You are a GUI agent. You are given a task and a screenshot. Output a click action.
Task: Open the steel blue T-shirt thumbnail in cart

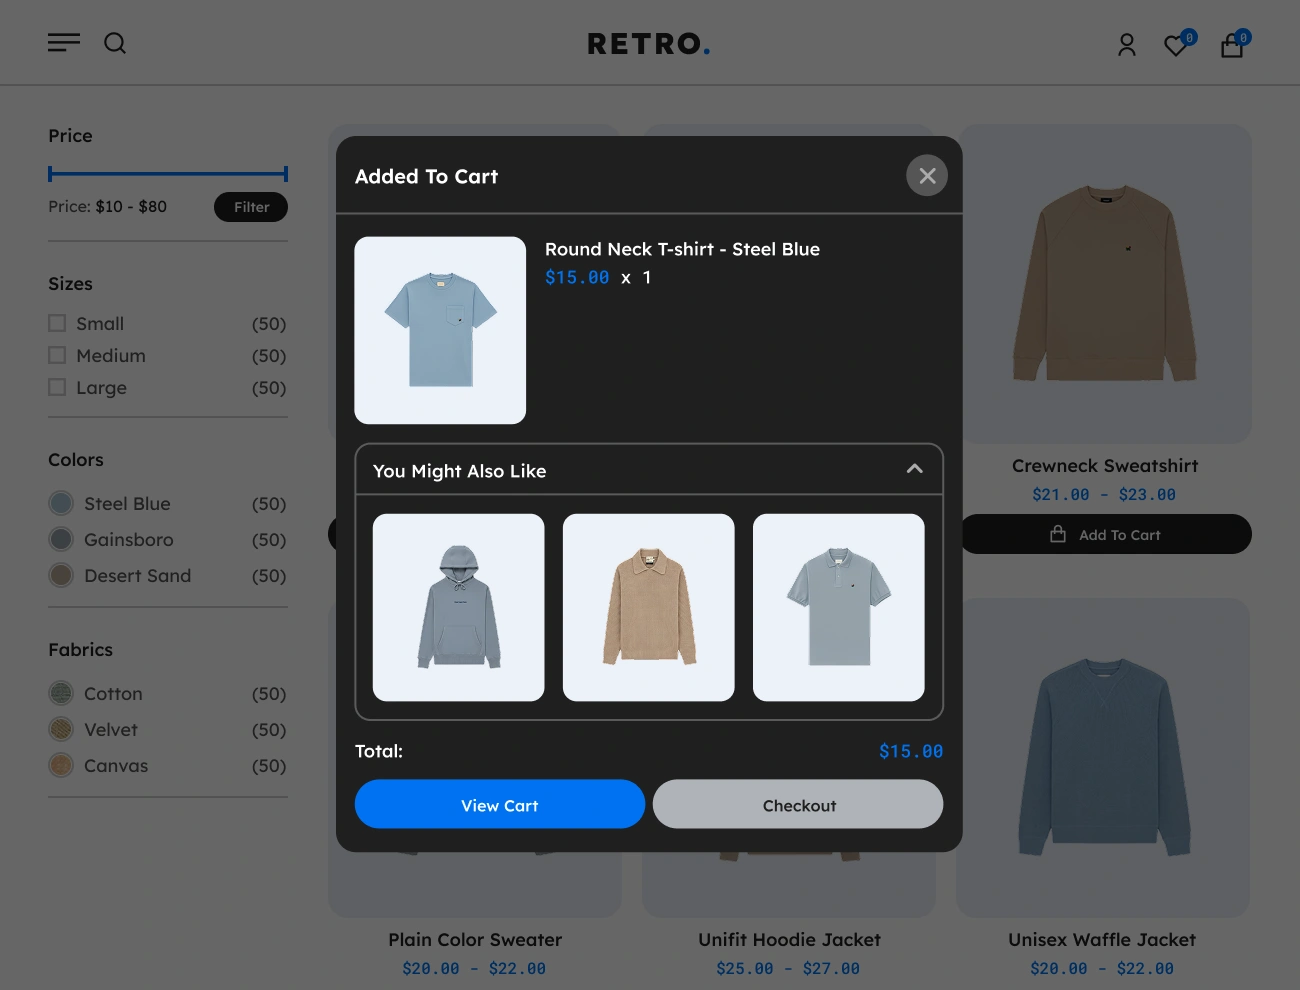click(440, 330)
